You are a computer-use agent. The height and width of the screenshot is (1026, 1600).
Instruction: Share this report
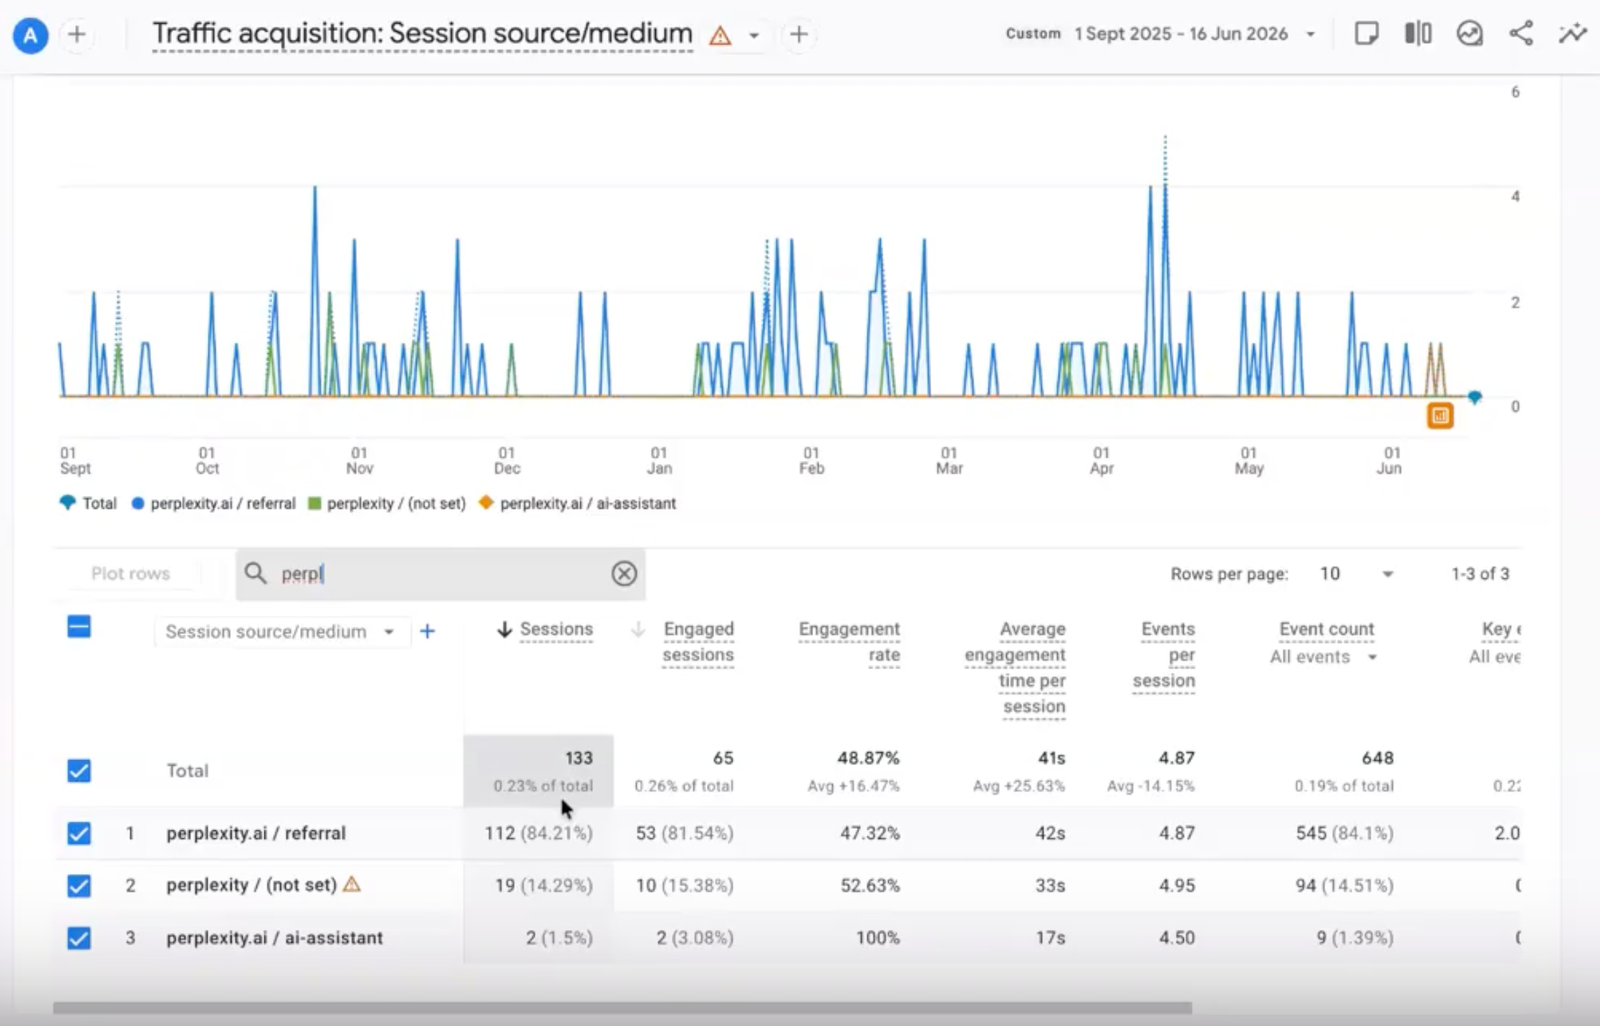1521,34
